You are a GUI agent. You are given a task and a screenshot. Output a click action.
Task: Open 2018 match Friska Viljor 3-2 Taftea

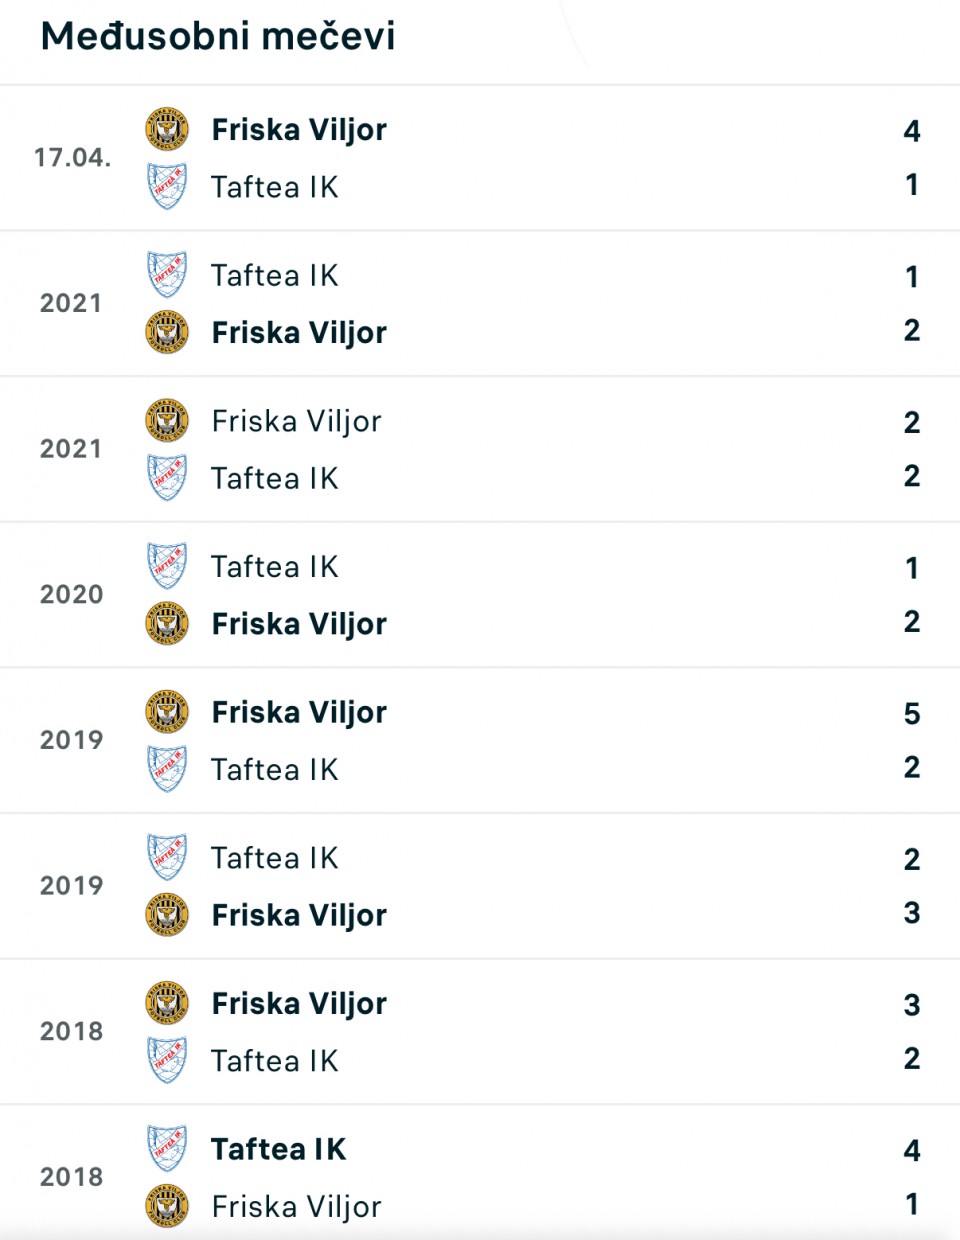click(x=480, y=1032)
